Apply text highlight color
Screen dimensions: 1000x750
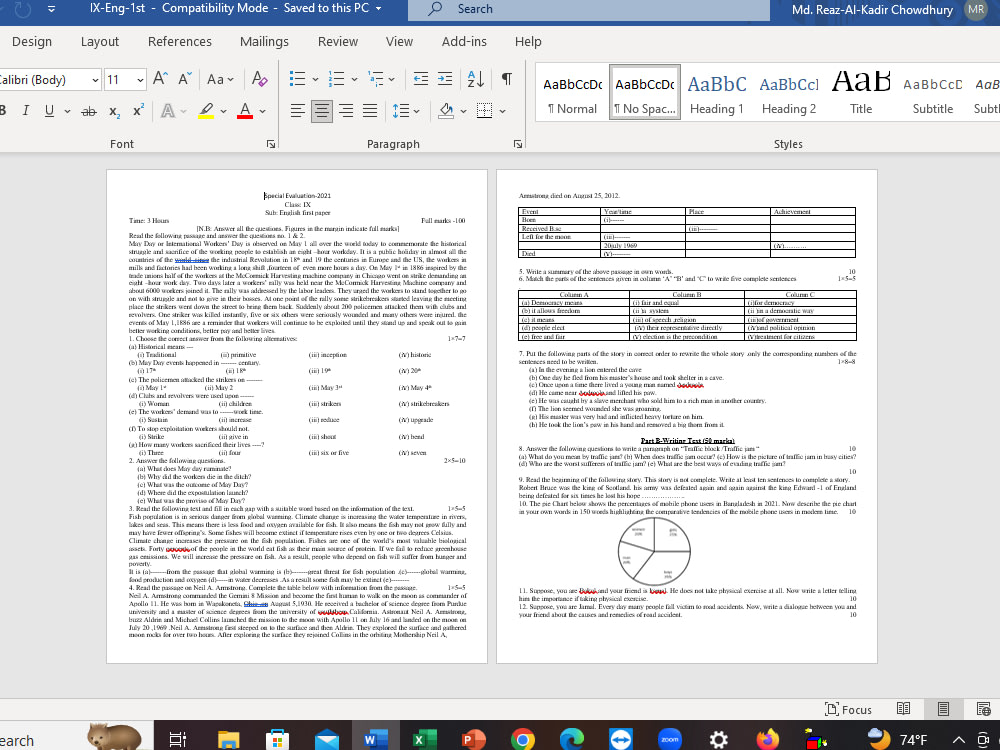206,111
